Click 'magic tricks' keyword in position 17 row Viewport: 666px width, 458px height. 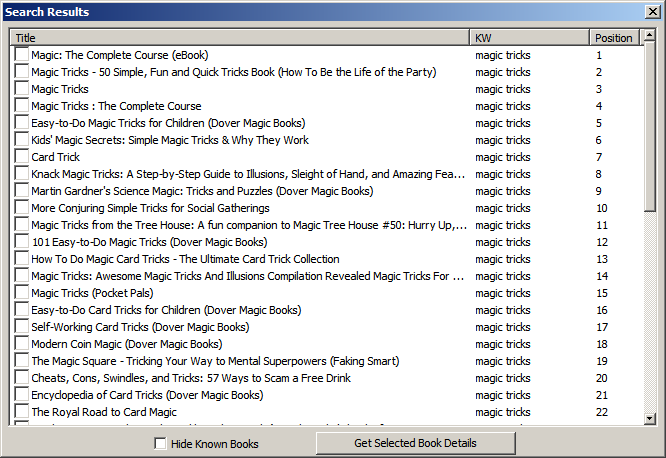click(x=503, y=327)
